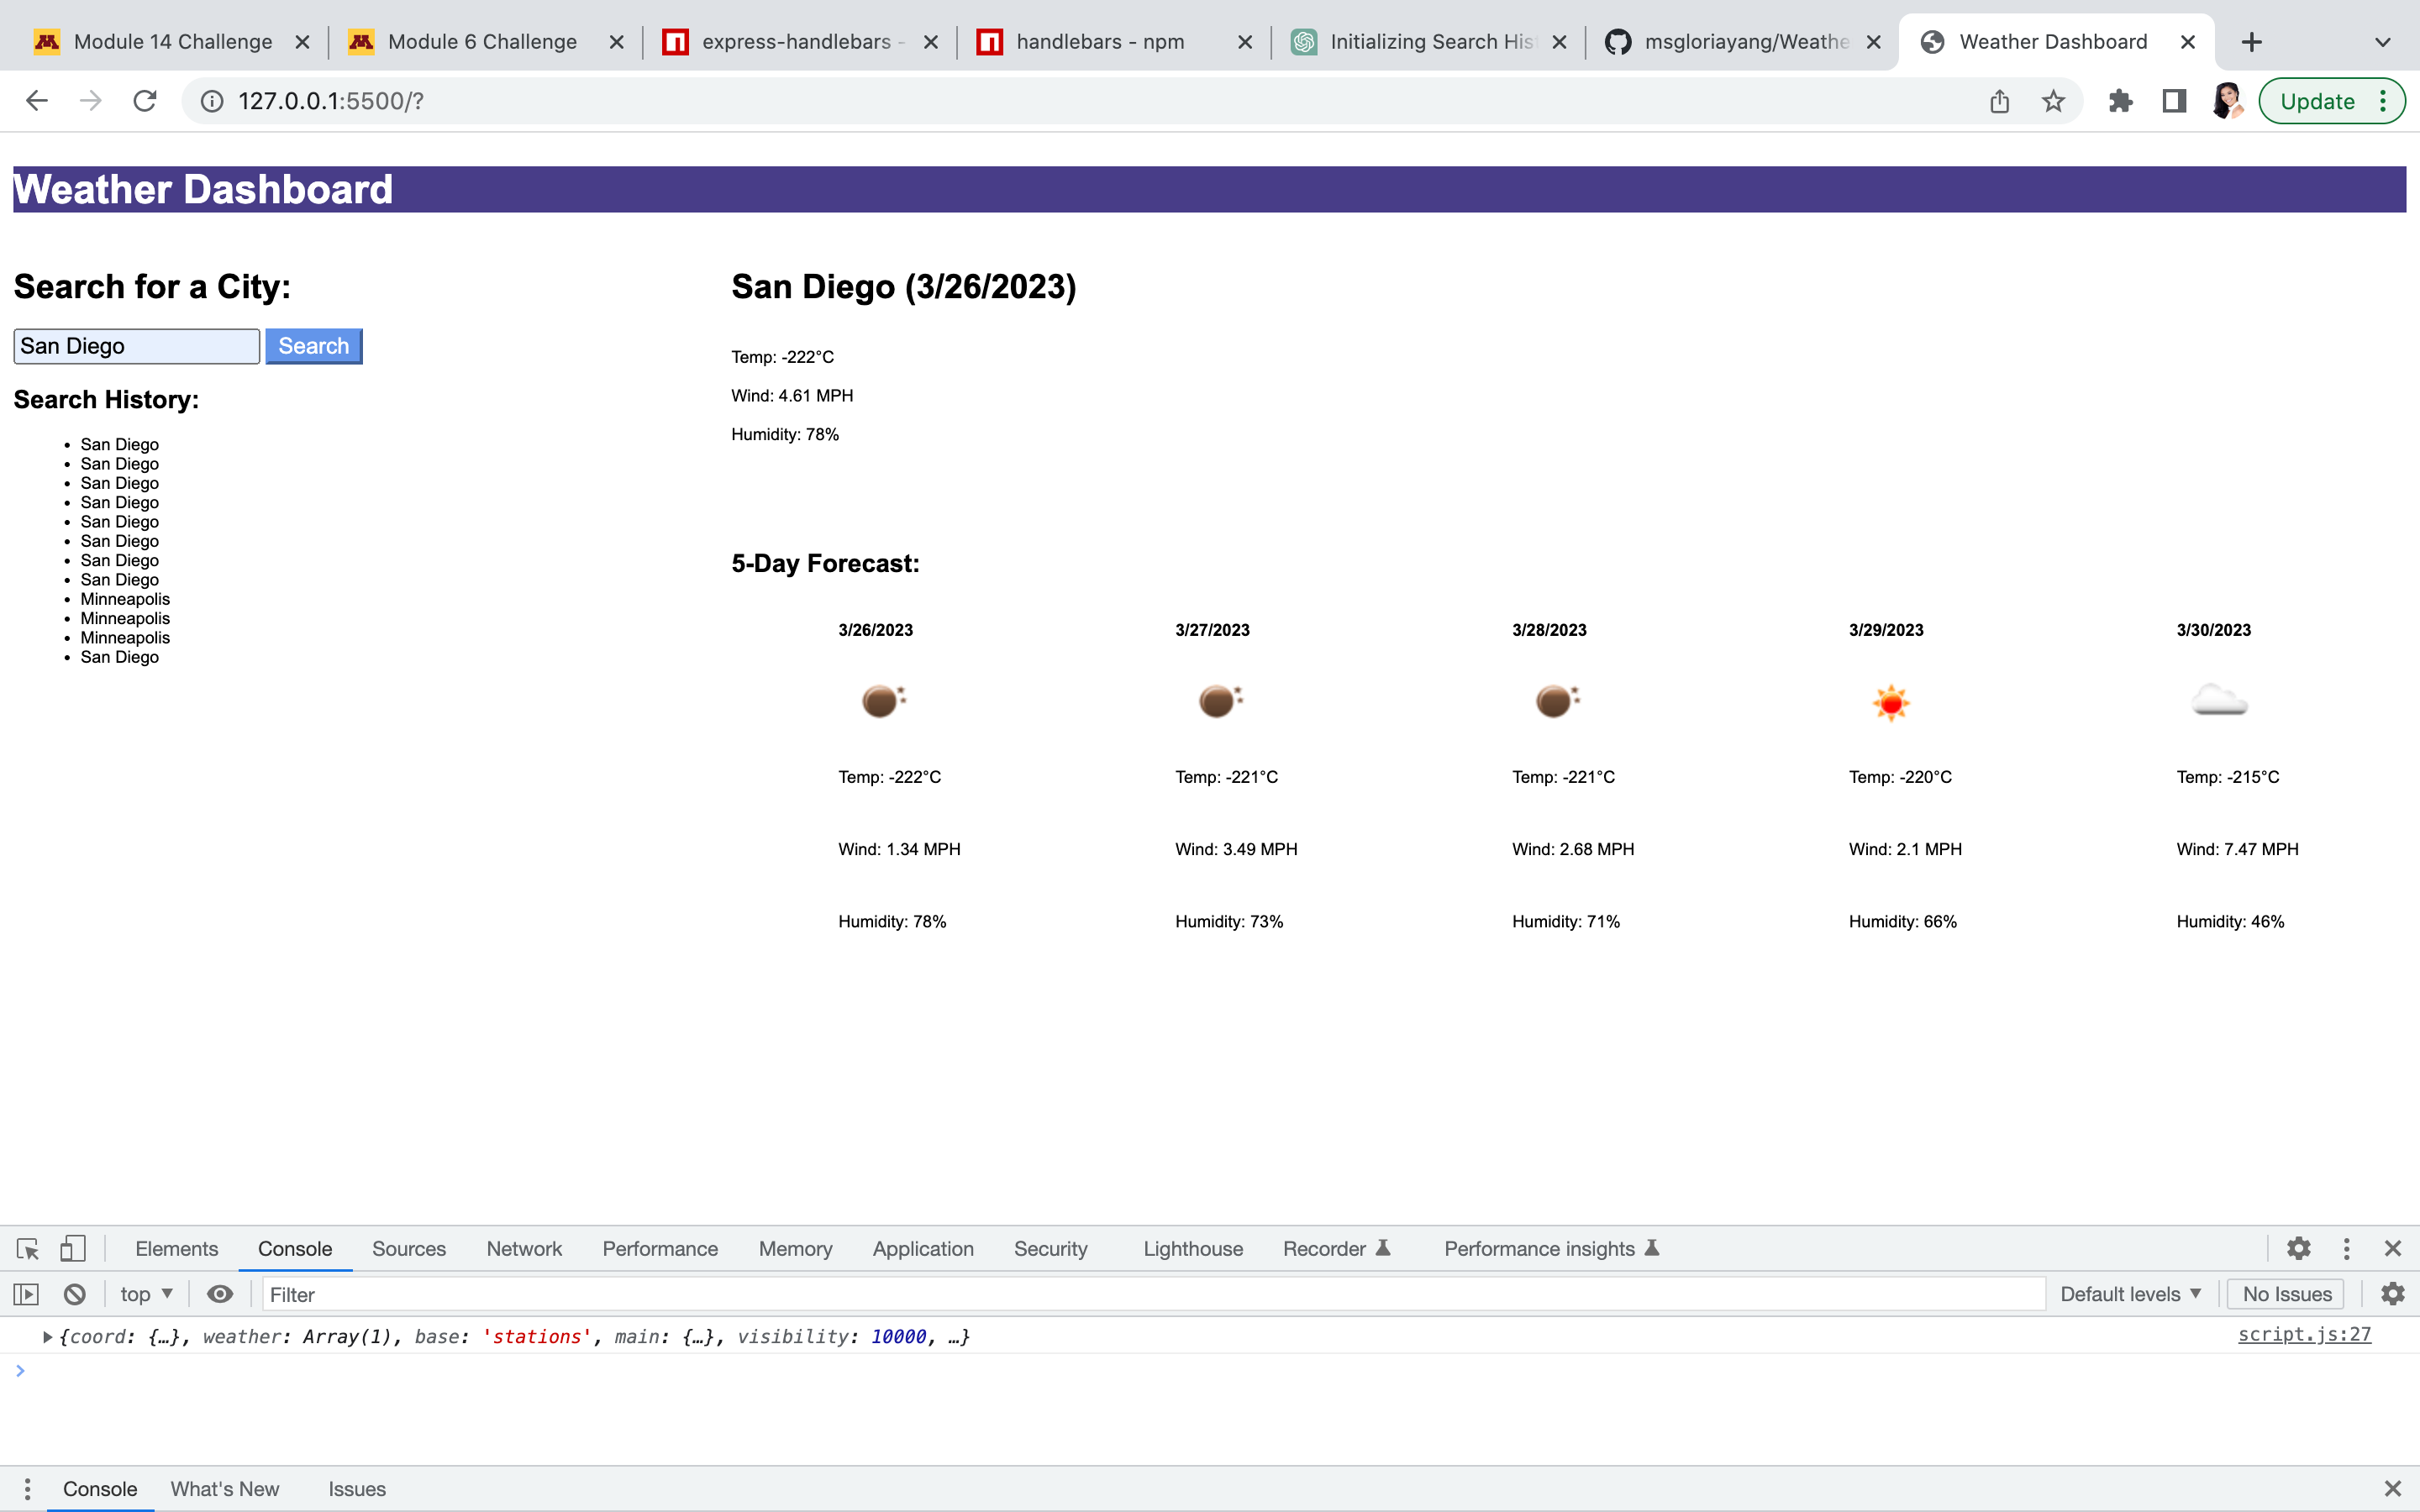This screenshot has width=2420, height=1512.
Task: Switch to the handlebars - npm tab
Action: tap(1098, 41)
